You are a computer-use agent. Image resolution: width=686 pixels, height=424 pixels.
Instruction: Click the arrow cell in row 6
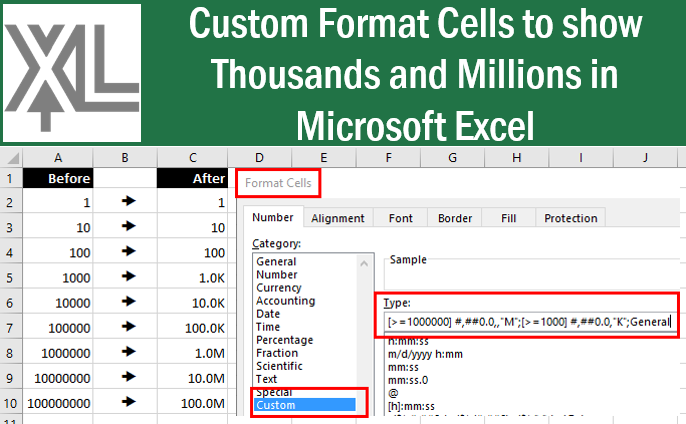pos(125,302)
